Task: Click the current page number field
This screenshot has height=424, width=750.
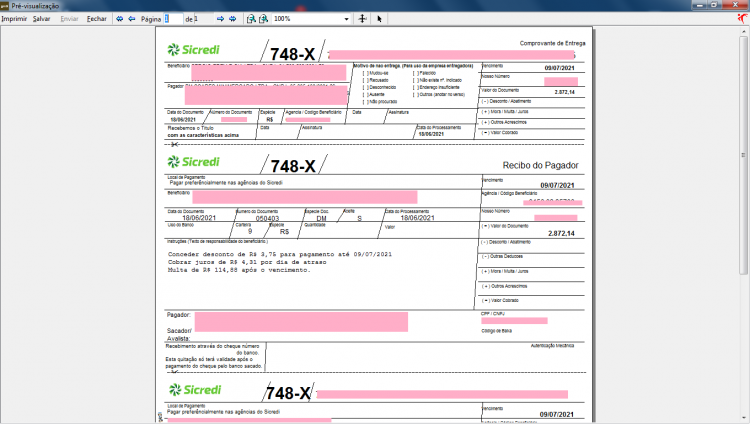Action: [173, 19]
